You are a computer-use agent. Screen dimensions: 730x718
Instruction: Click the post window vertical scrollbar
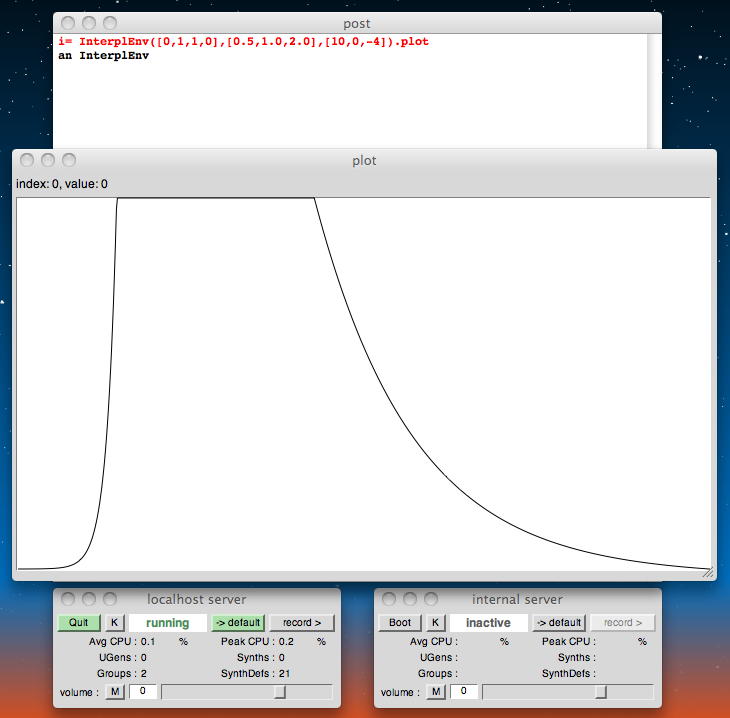[x=654, y=91]
